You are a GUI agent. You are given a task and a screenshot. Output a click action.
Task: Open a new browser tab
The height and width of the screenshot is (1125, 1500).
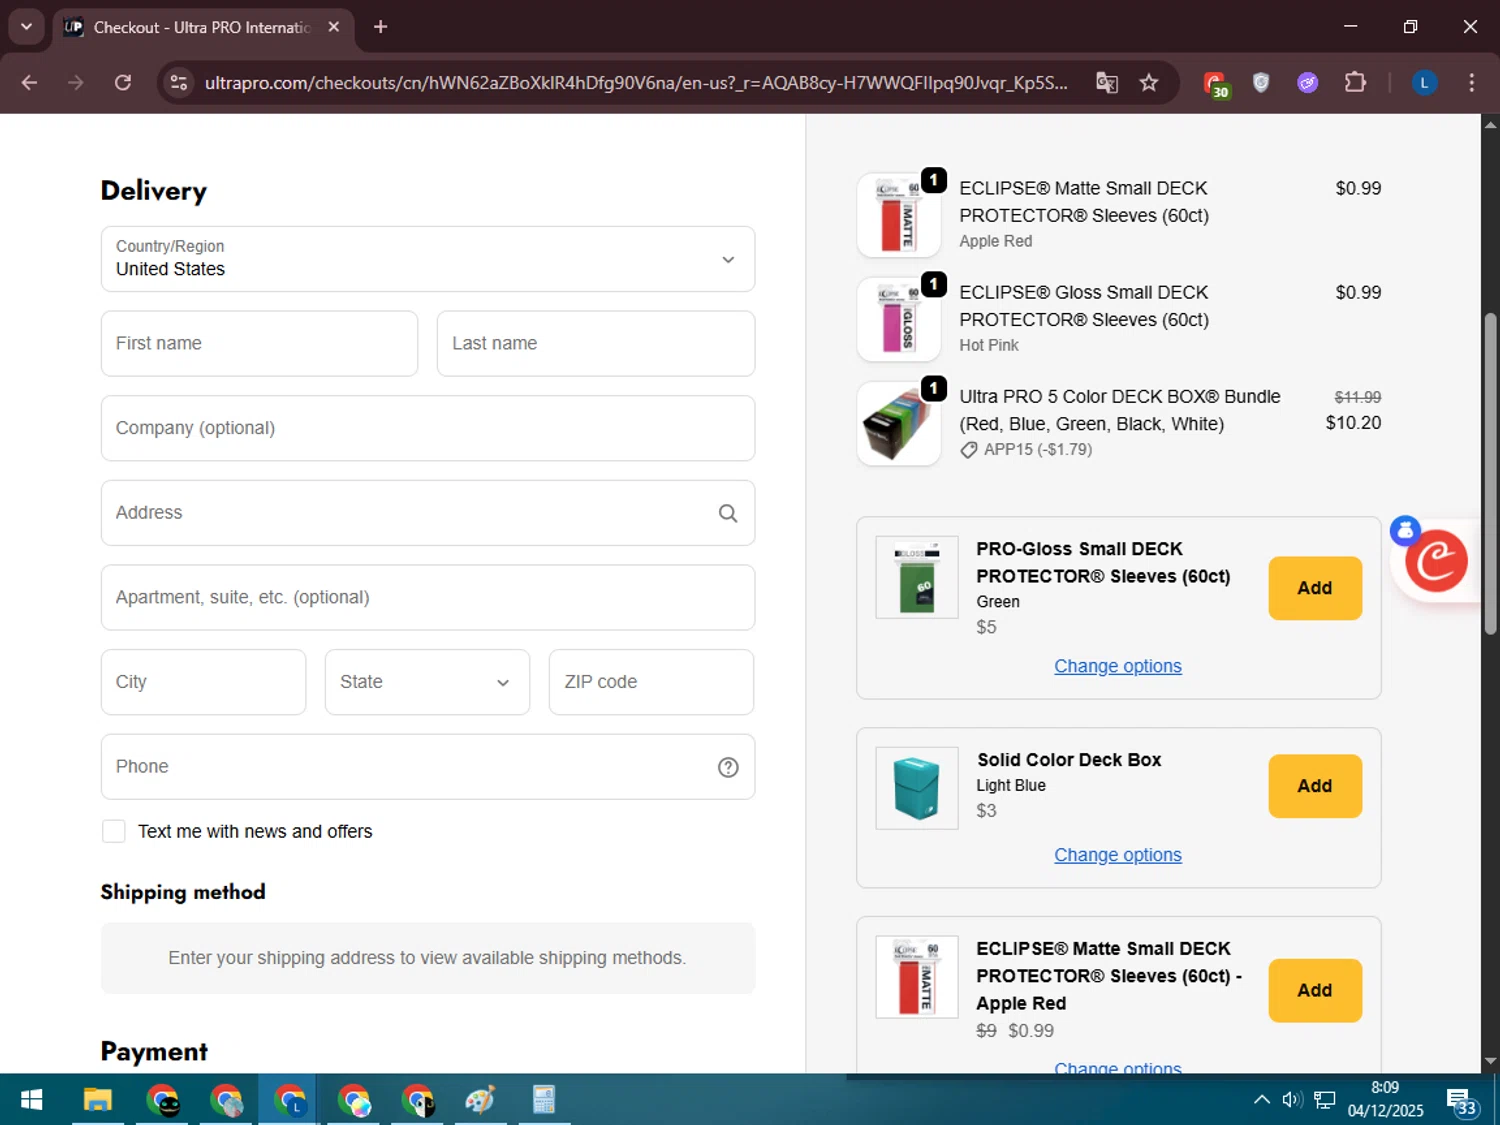pos(380,27)
